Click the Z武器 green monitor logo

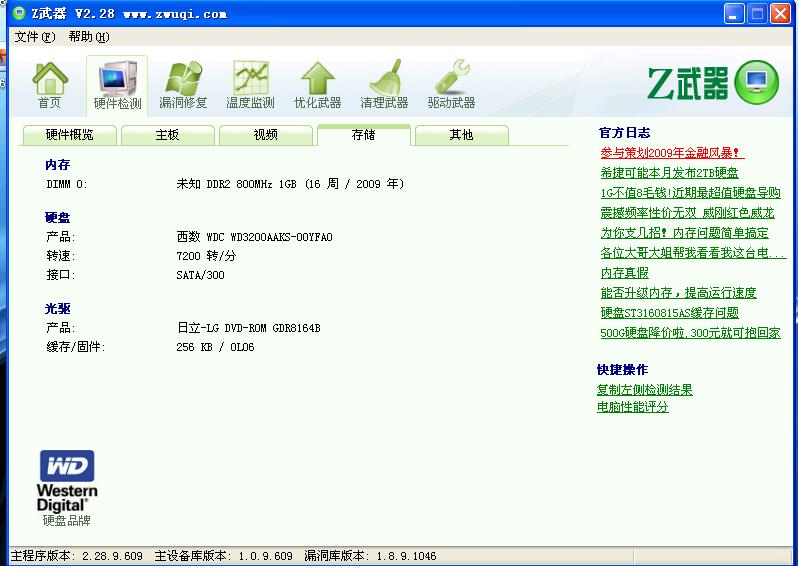tap(756, 82)
